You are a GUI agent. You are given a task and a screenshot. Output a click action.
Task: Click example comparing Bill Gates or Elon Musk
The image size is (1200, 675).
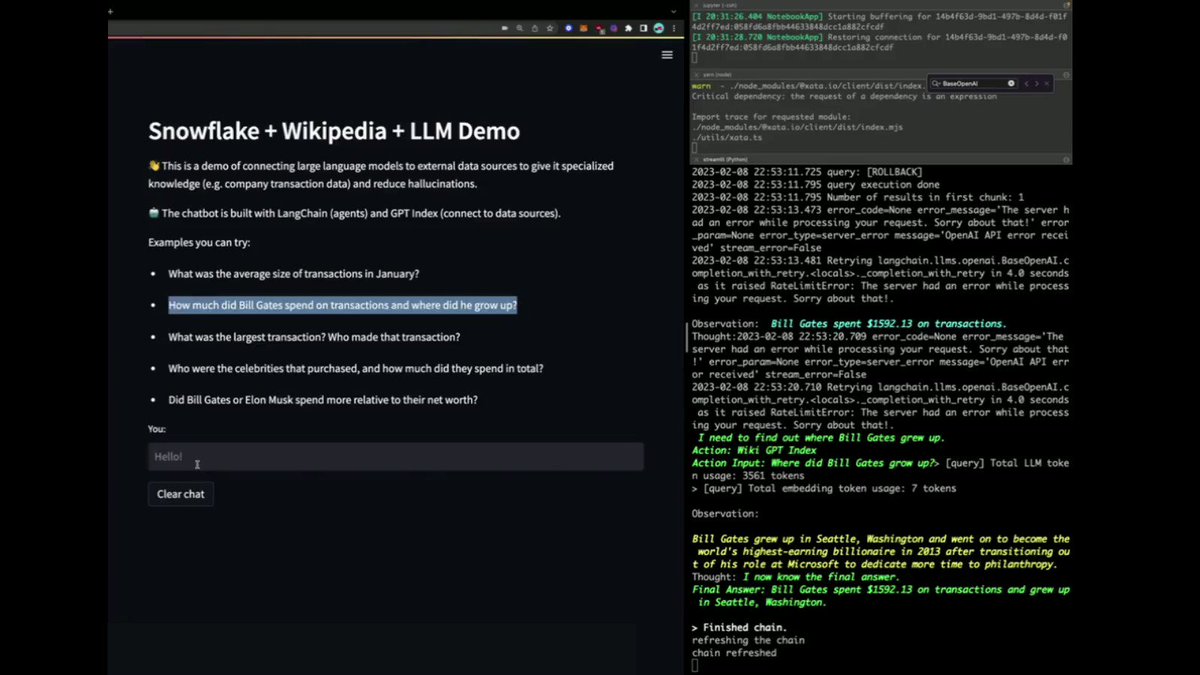pyautogui.click(x=323, y=400)
